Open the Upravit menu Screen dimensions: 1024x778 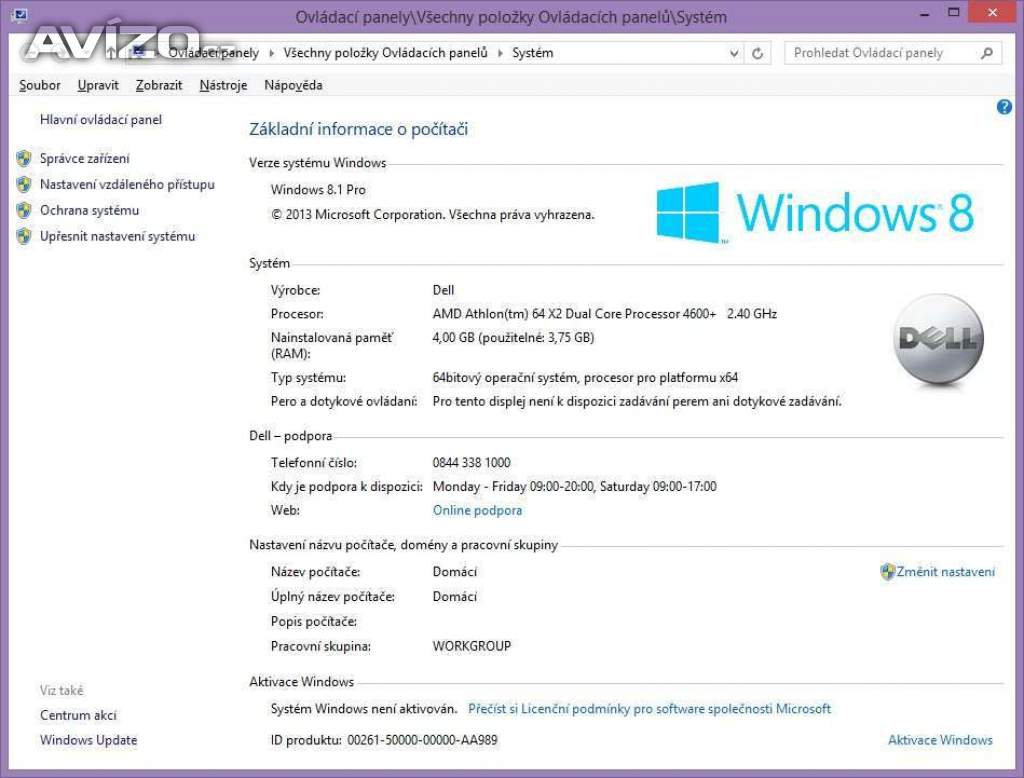98,85
